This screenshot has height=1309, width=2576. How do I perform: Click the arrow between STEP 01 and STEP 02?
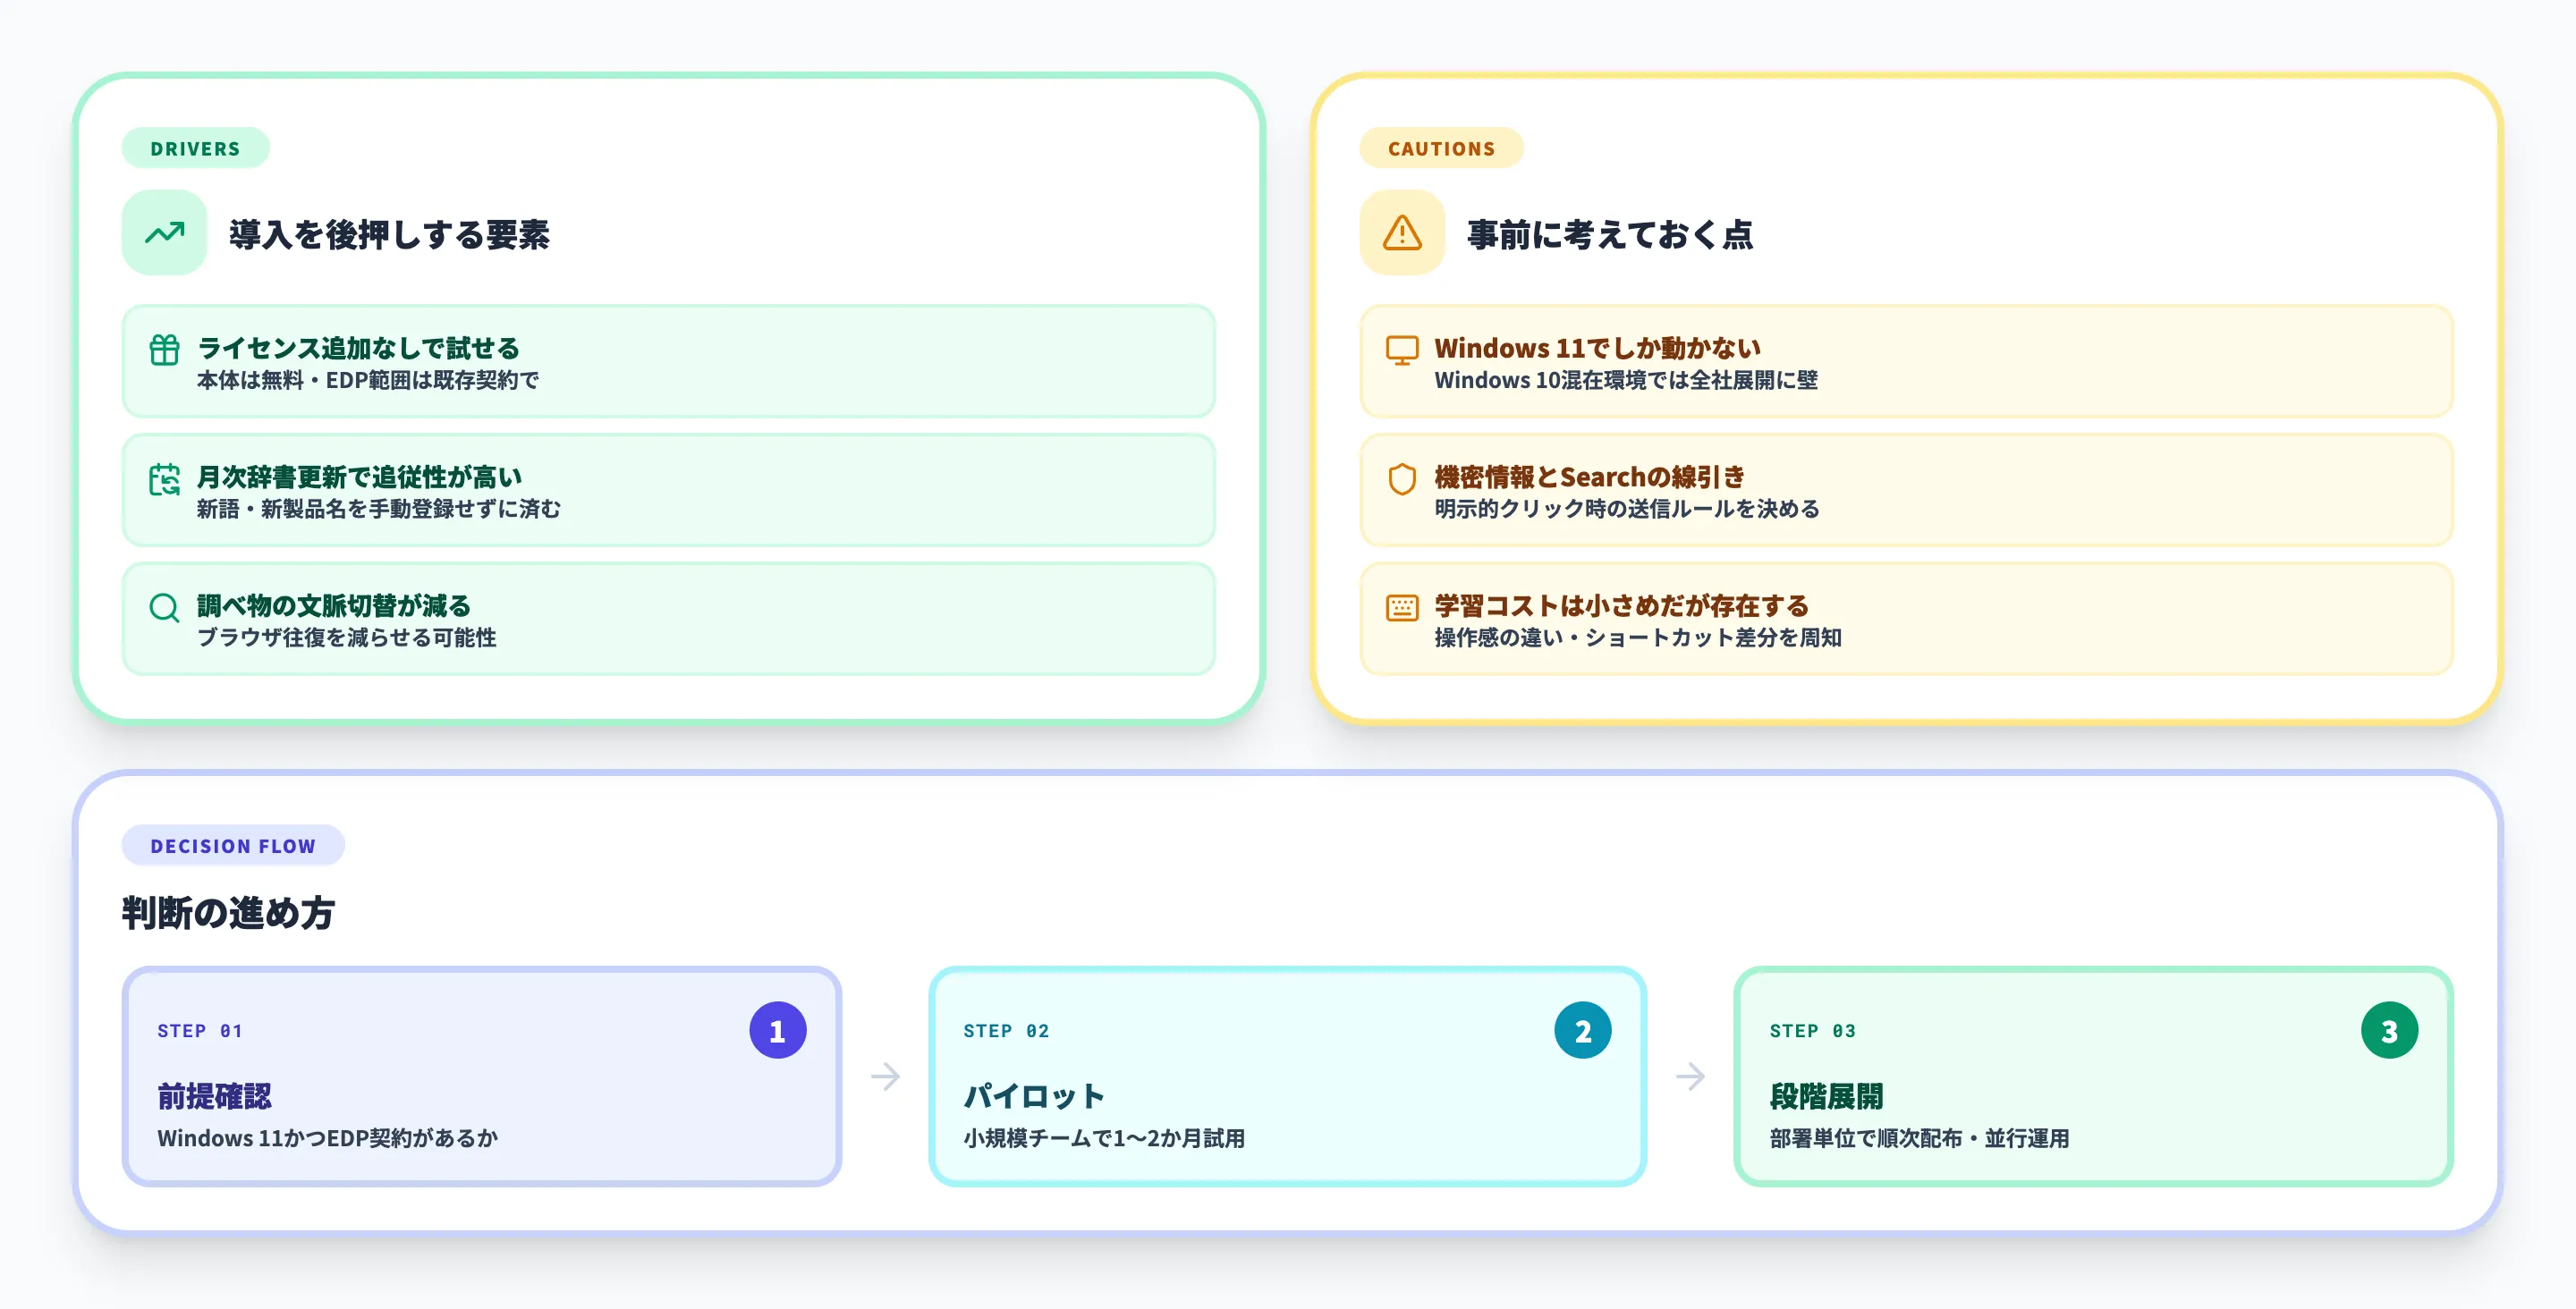(886, 1077)
